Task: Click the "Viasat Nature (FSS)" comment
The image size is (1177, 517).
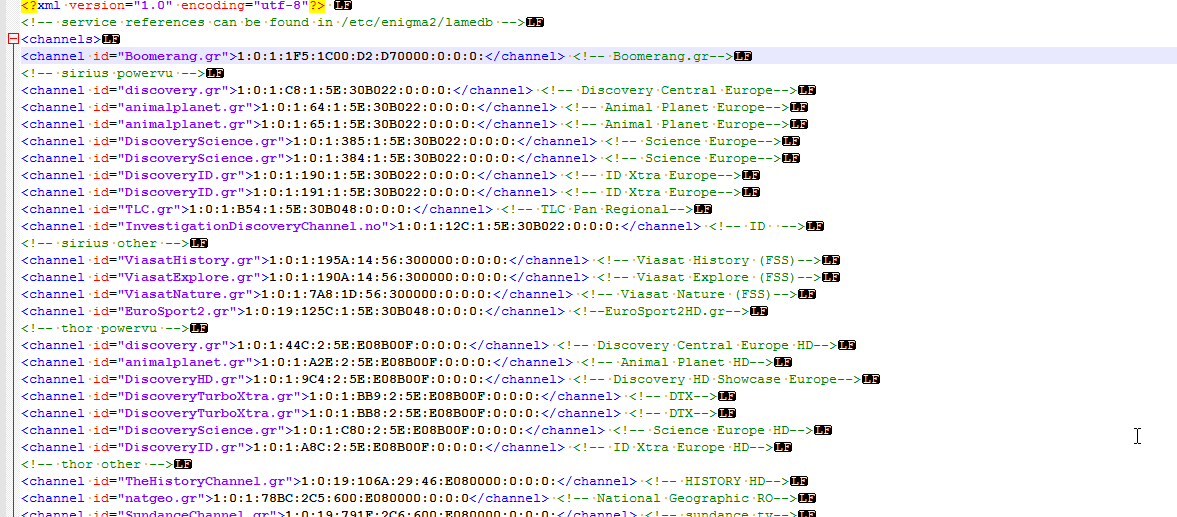Action: [x=688, y=294]
